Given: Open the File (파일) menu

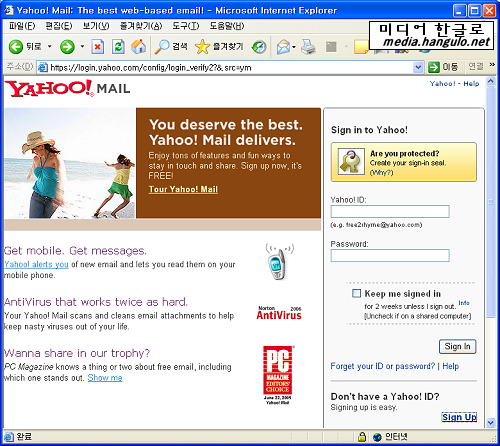Looking at the screenshot, I should (x=22, y=26).
